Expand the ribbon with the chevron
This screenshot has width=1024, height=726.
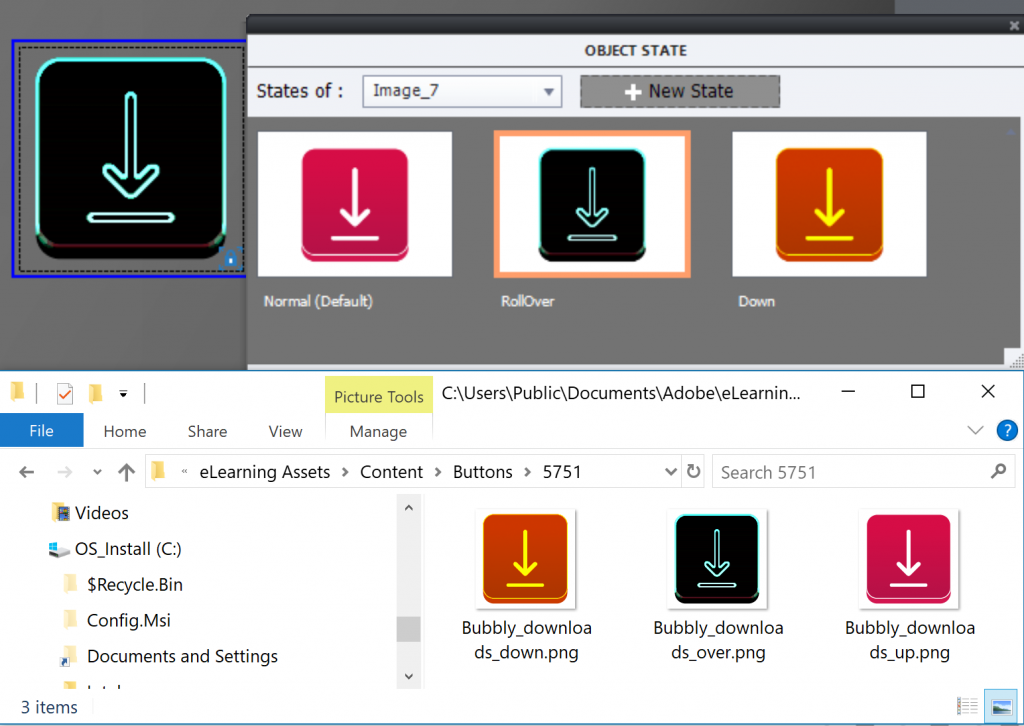[x=976, y=431]
